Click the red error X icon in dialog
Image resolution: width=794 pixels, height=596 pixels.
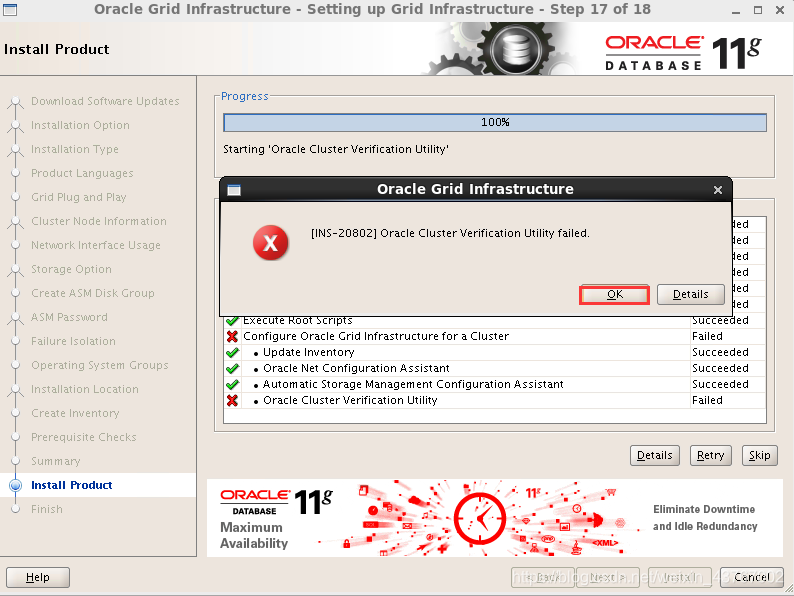click(271, 243)
